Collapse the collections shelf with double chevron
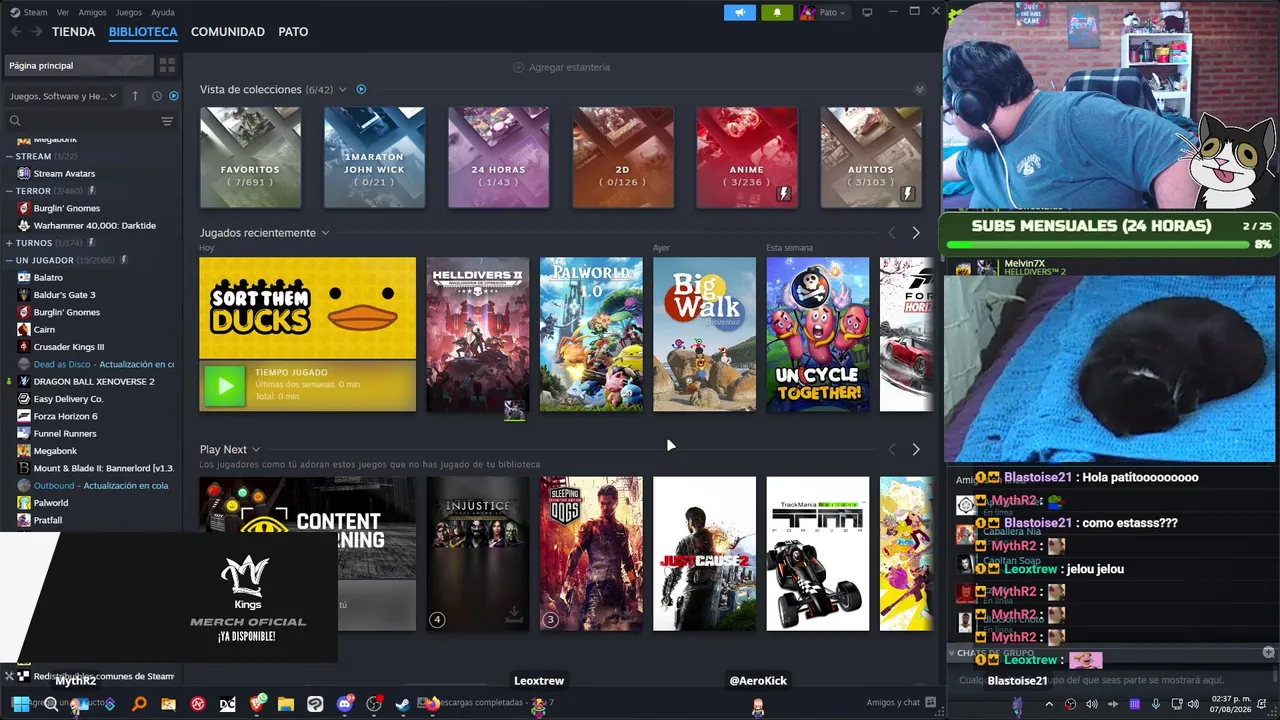Screen dimensions: 1280x720 919,90
